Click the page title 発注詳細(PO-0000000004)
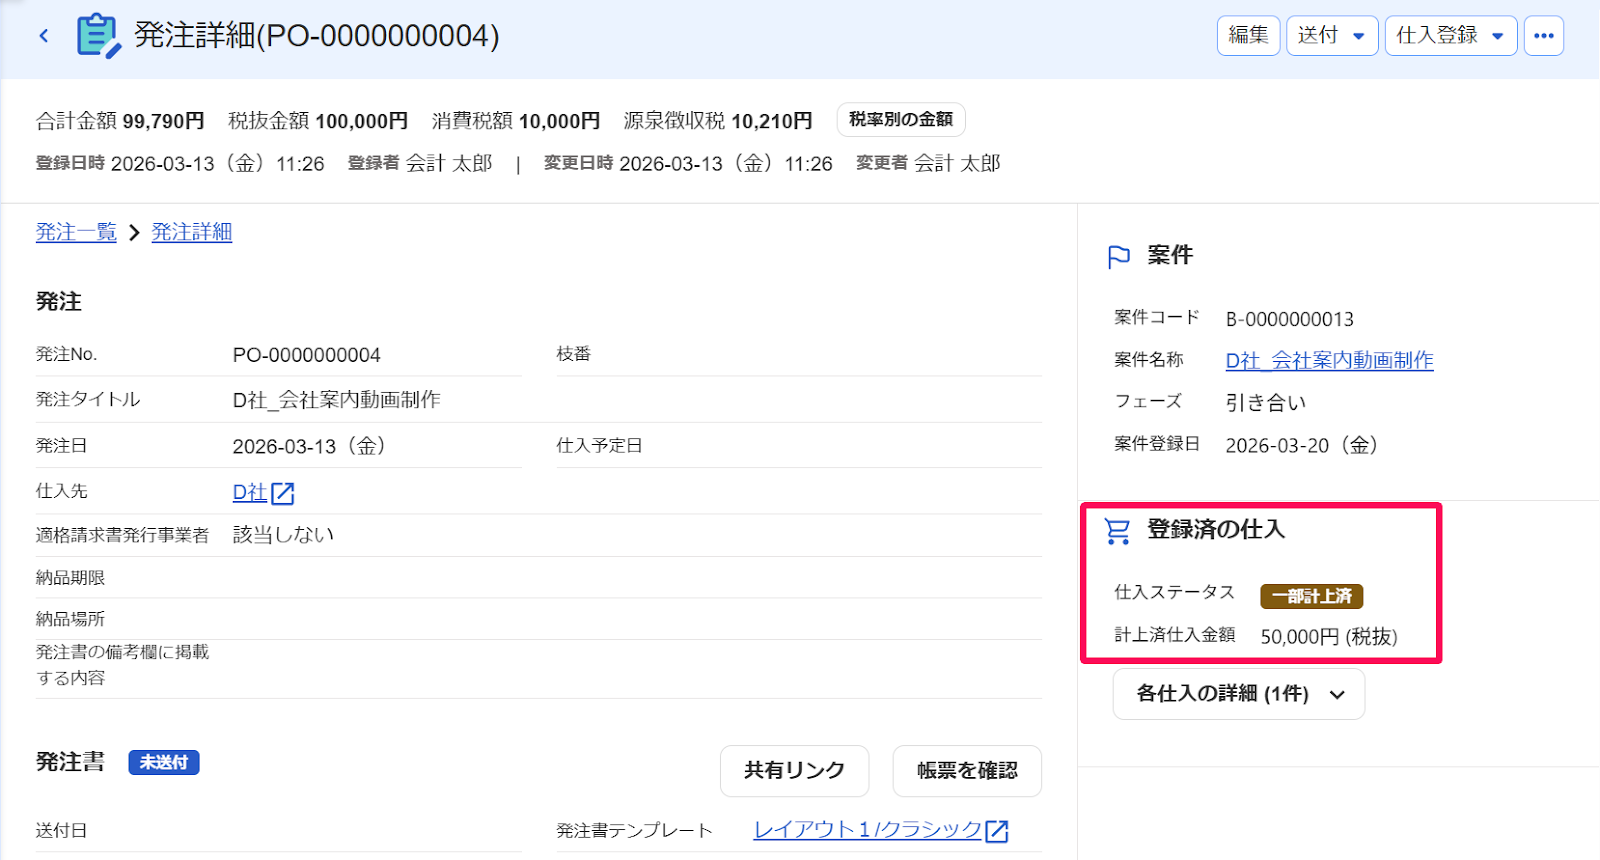This screenshot has width=1600, height=860. (x=317, y=36)
